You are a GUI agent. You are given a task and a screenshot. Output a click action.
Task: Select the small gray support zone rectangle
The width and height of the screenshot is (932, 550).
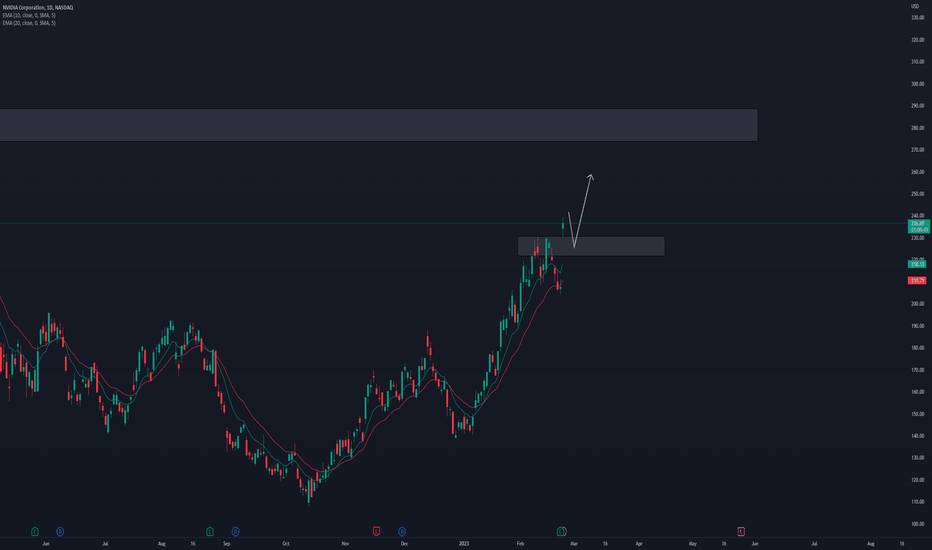coord(591,246)
